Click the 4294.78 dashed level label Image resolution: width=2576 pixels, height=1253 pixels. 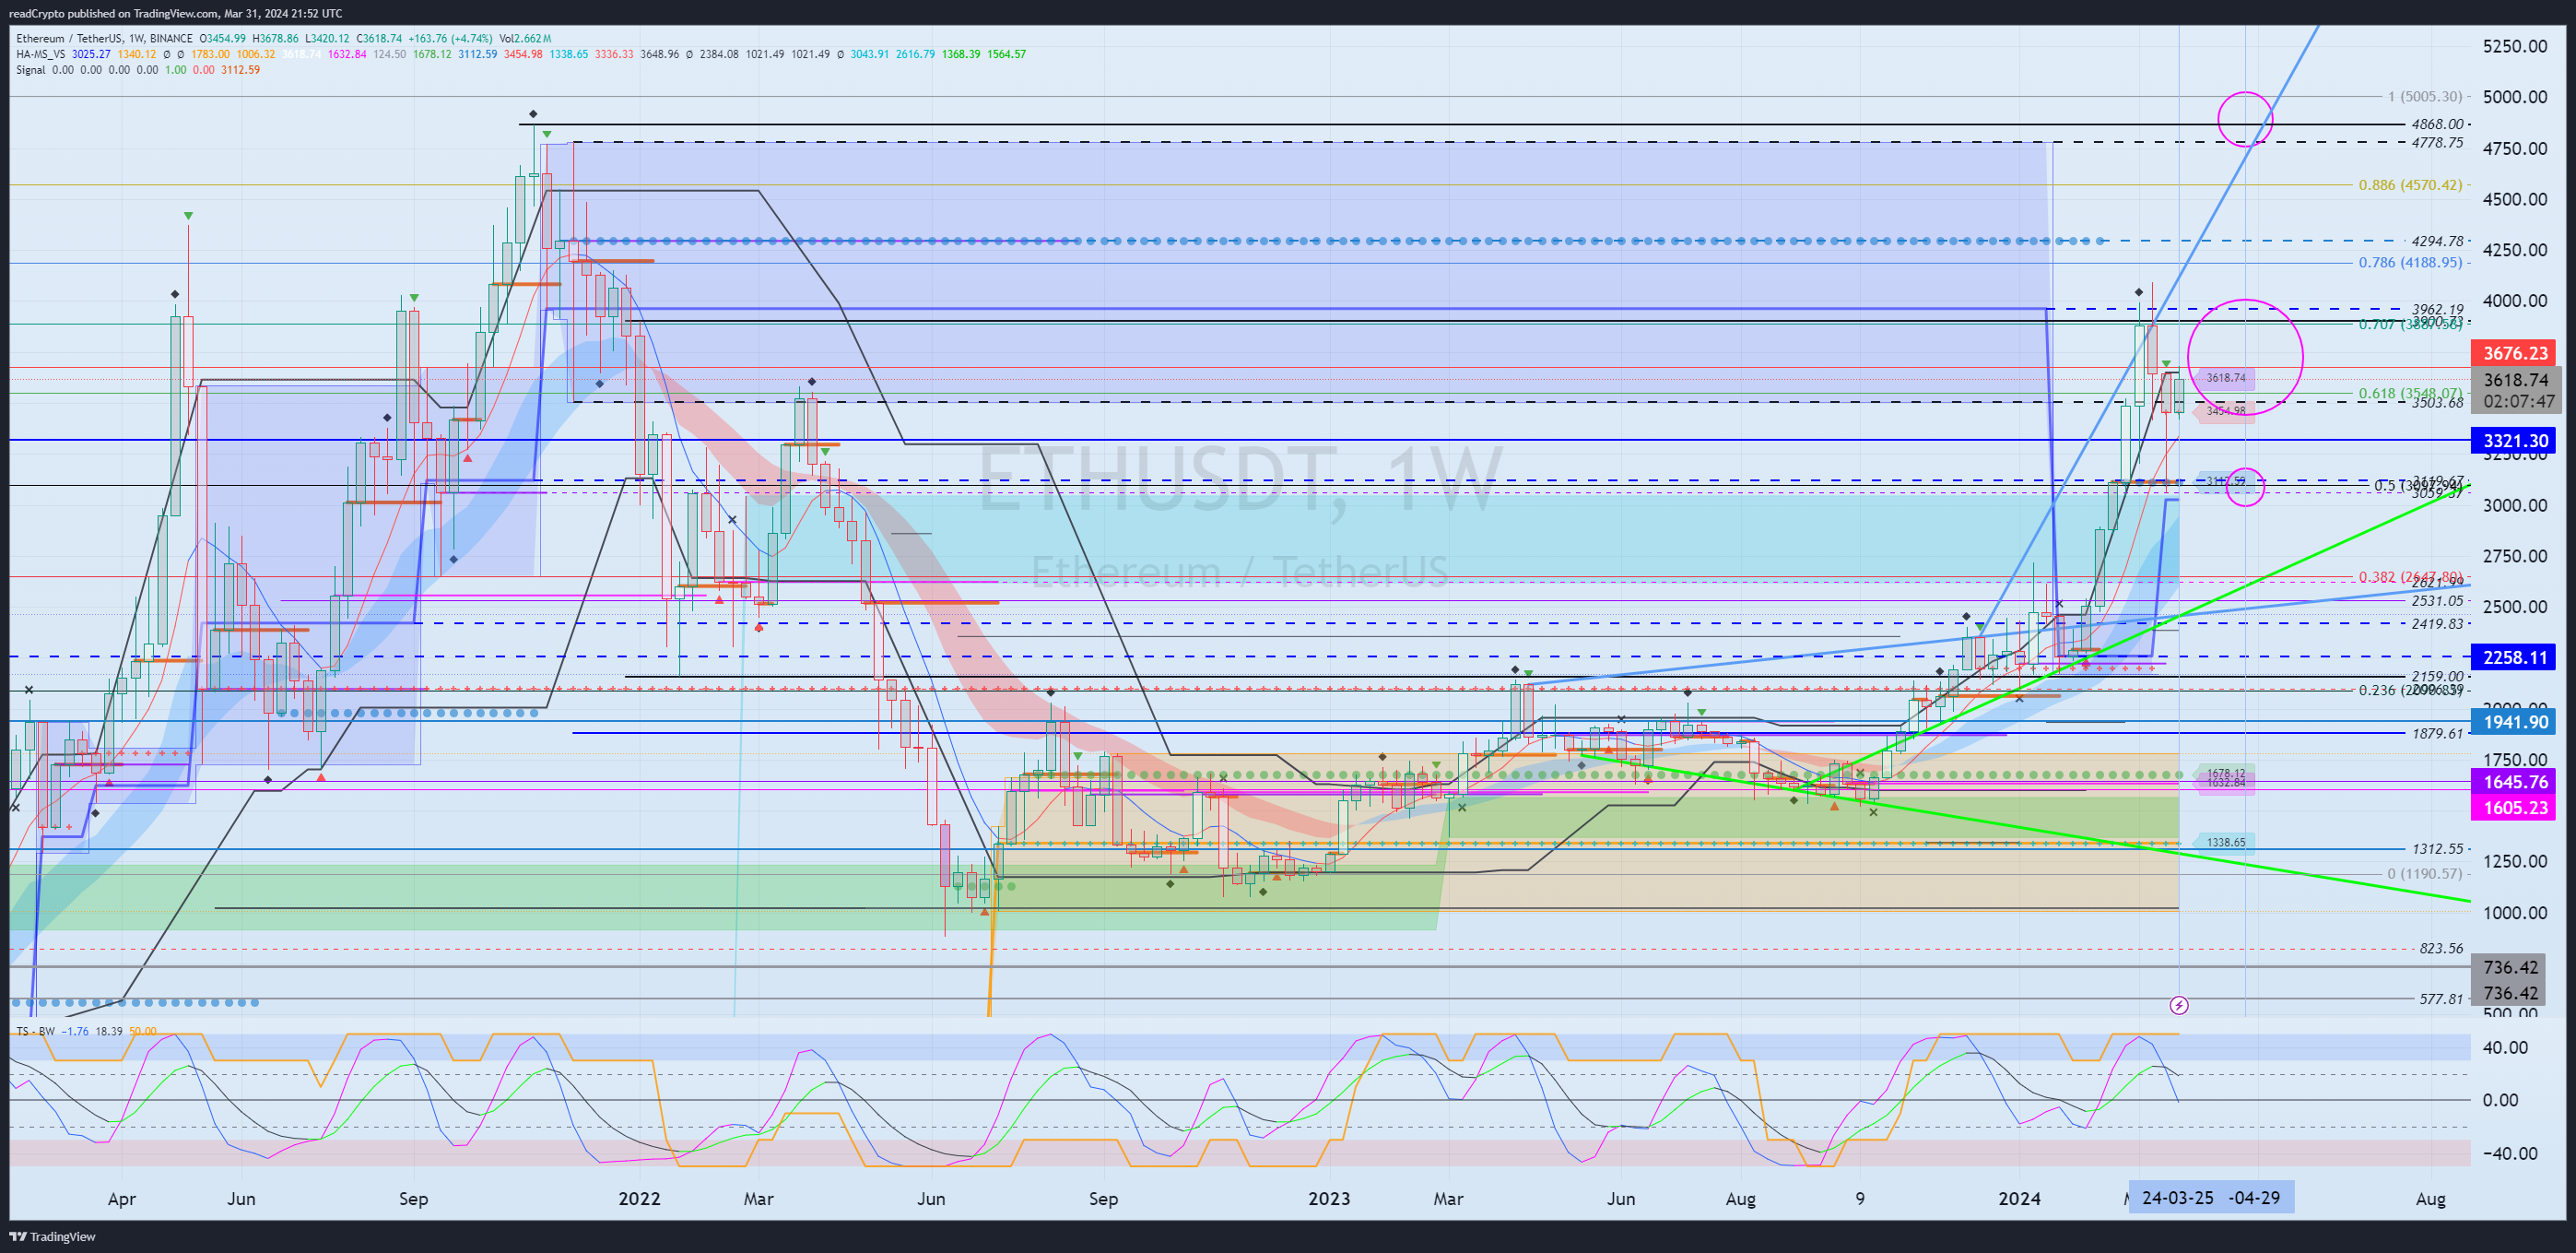[2437, 241]
